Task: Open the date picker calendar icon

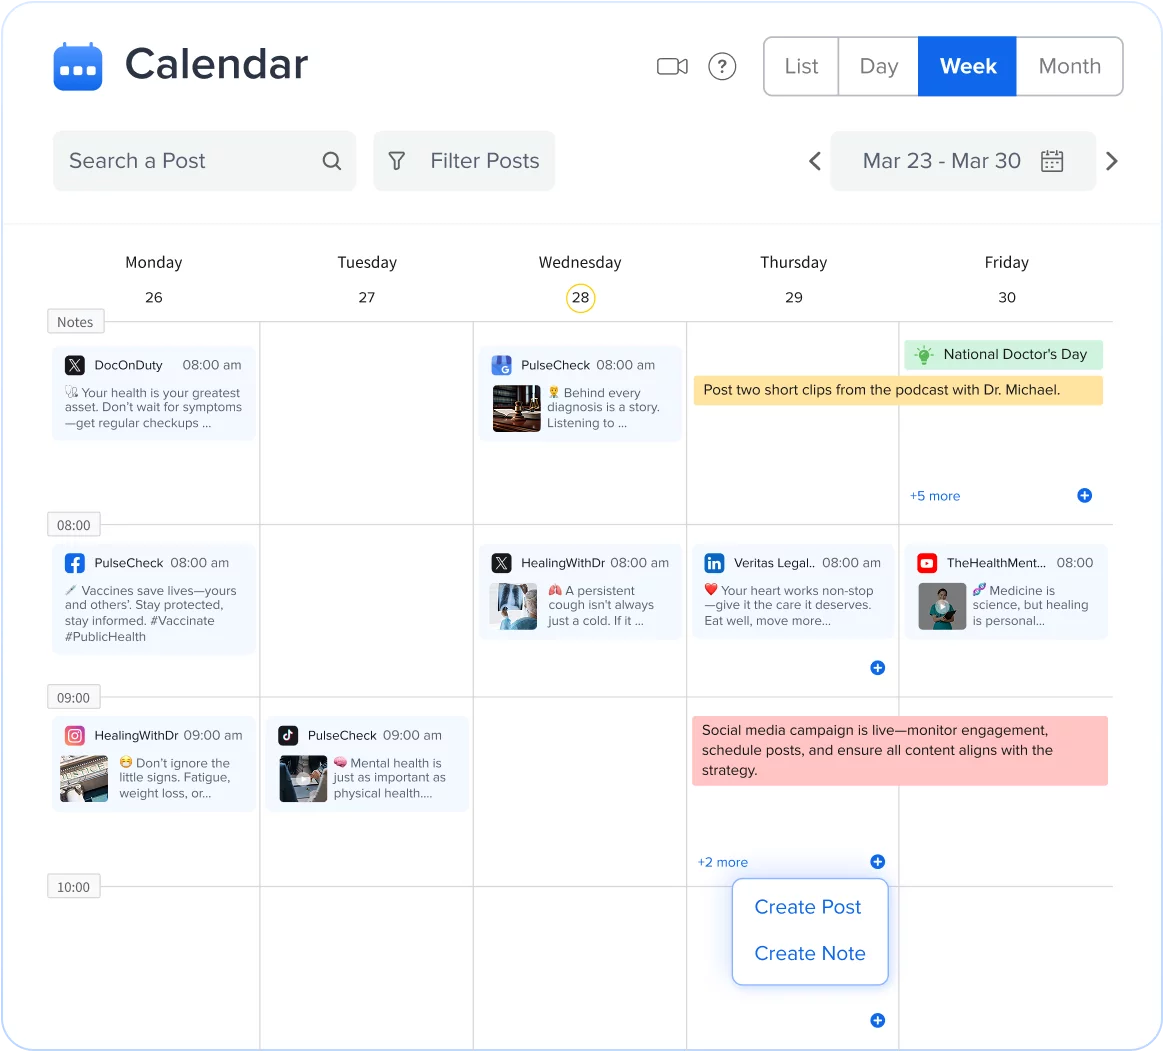Action: point(1051,160)
